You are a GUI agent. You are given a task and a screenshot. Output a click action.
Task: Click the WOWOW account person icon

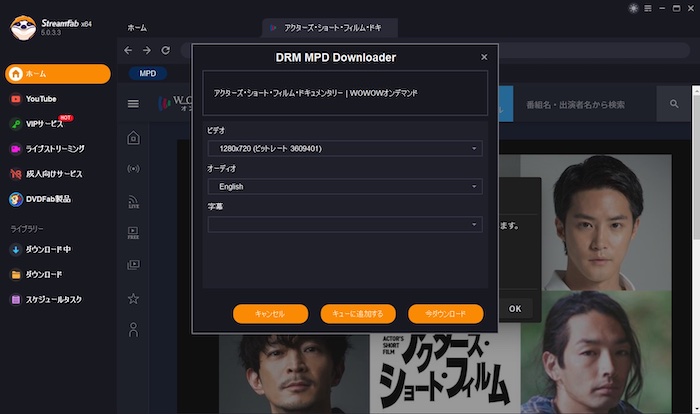point(133,330)
